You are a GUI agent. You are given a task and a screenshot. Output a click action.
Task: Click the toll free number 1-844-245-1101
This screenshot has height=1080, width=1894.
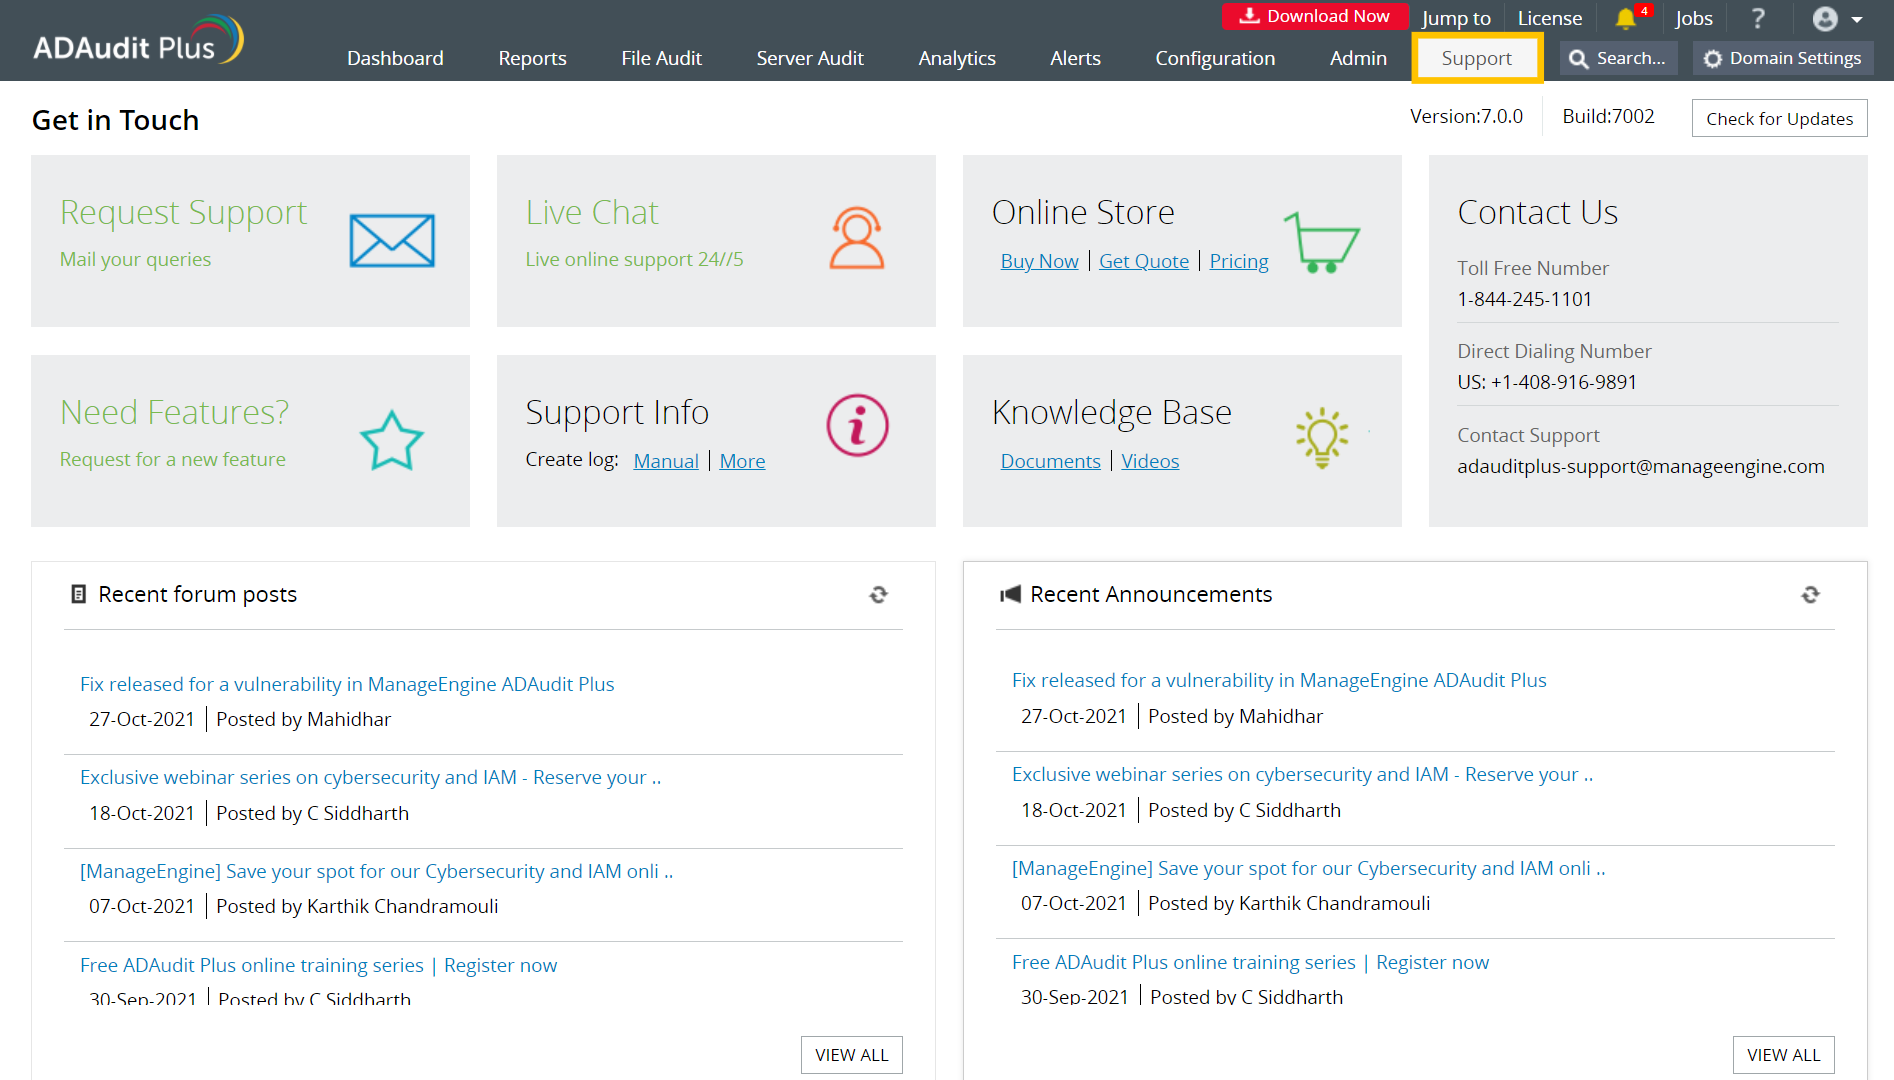1525,299
